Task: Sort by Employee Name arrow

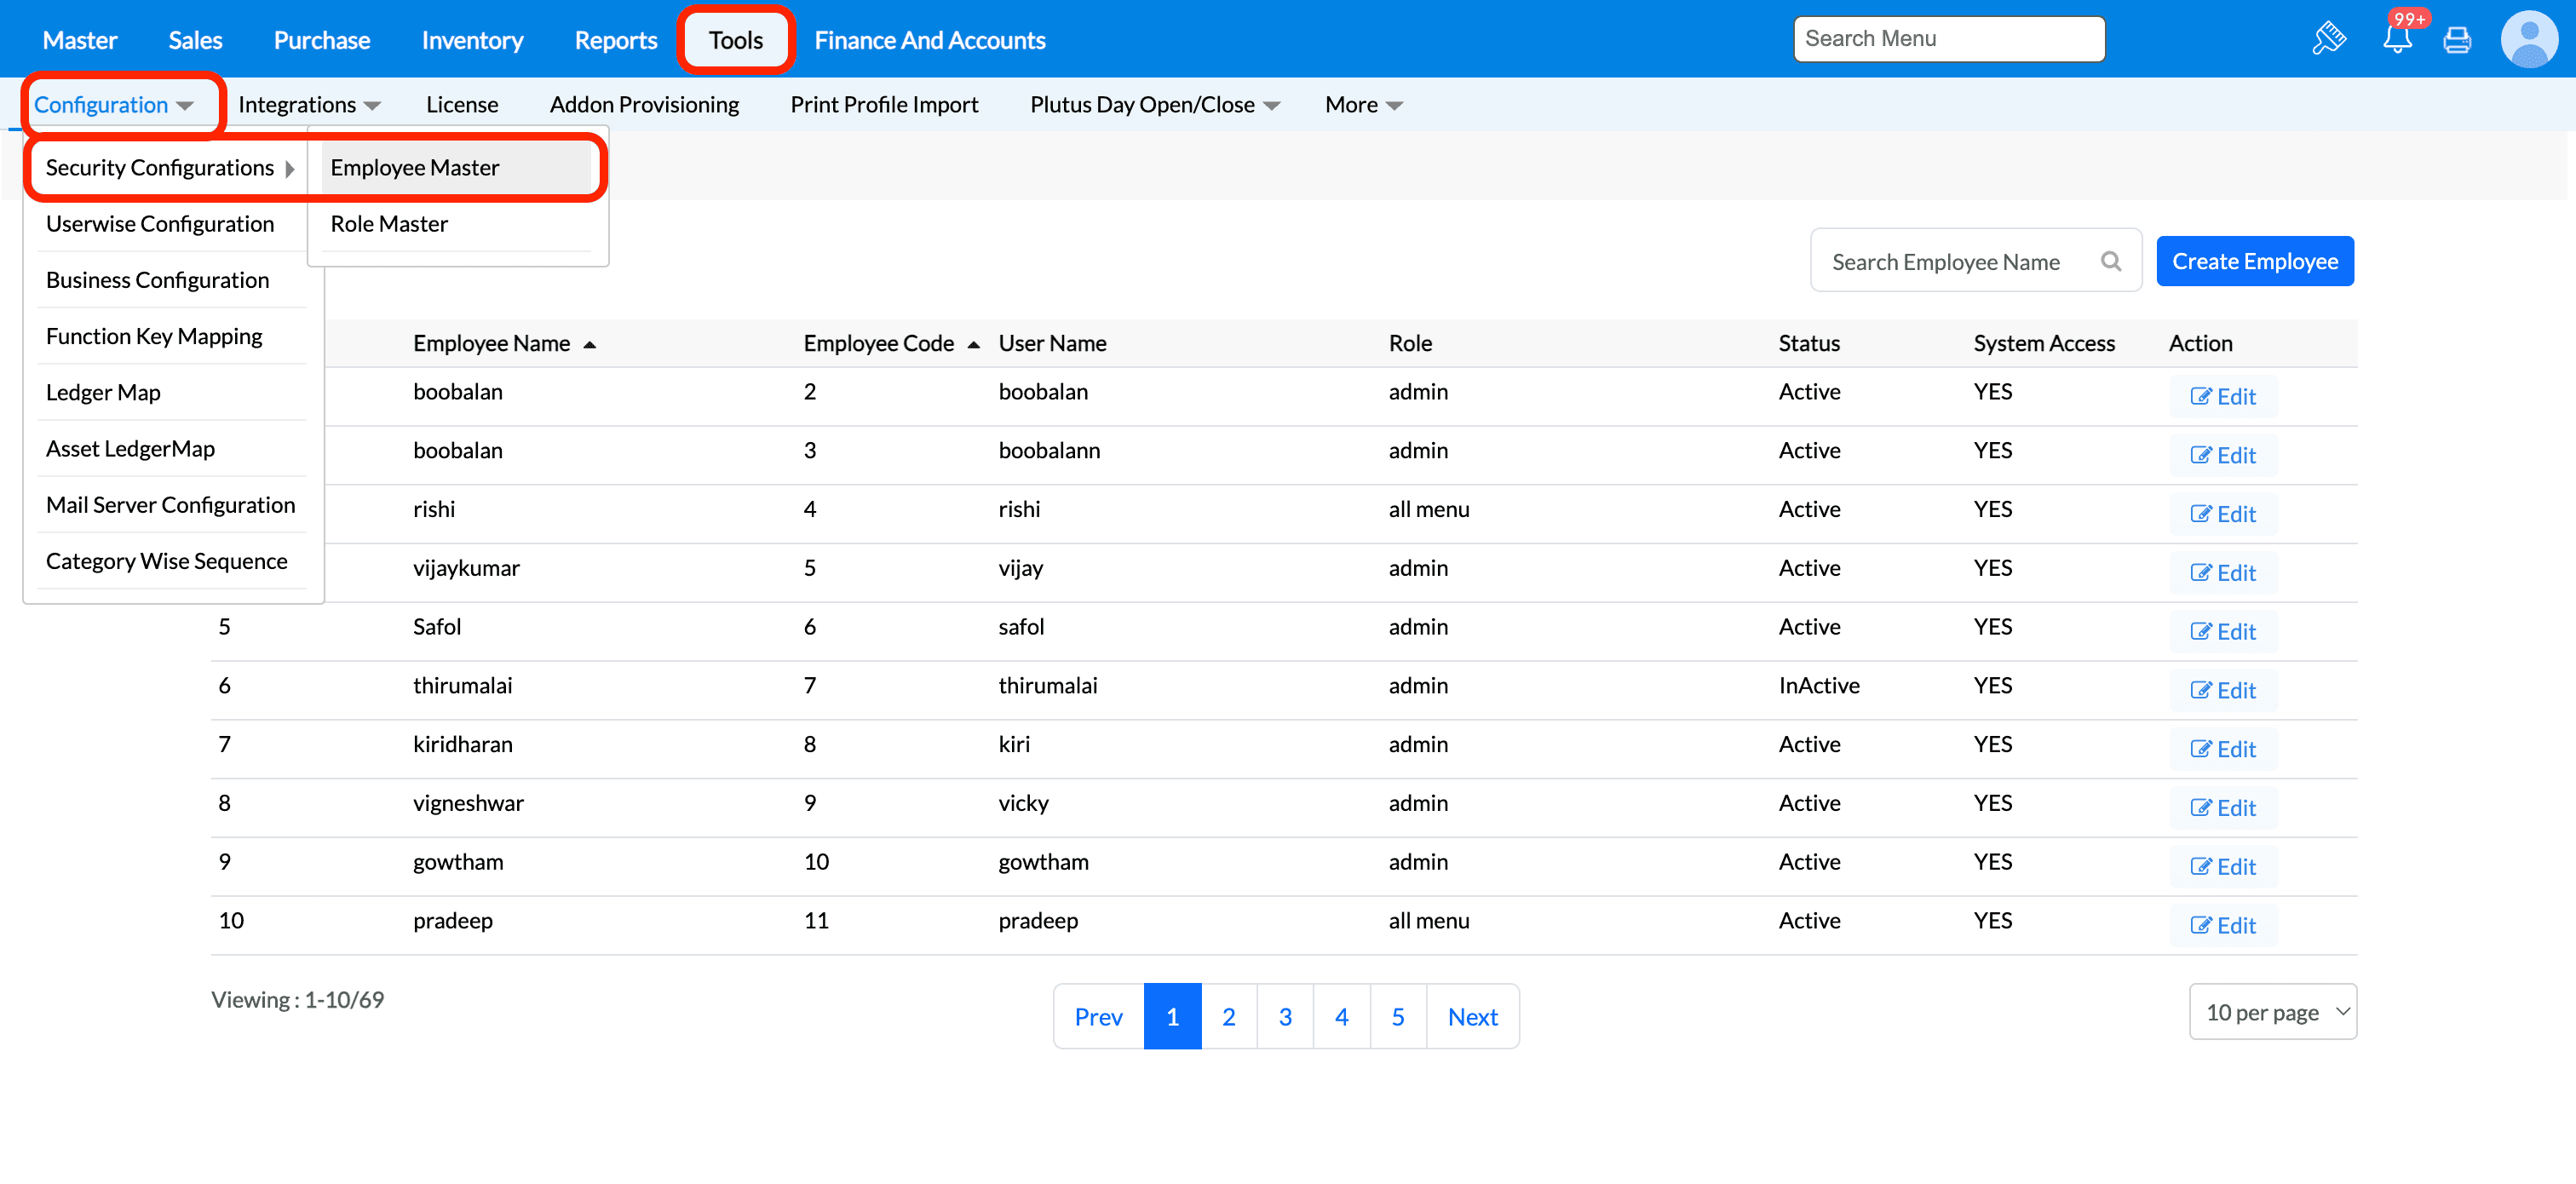Action: tap(590, 344)
